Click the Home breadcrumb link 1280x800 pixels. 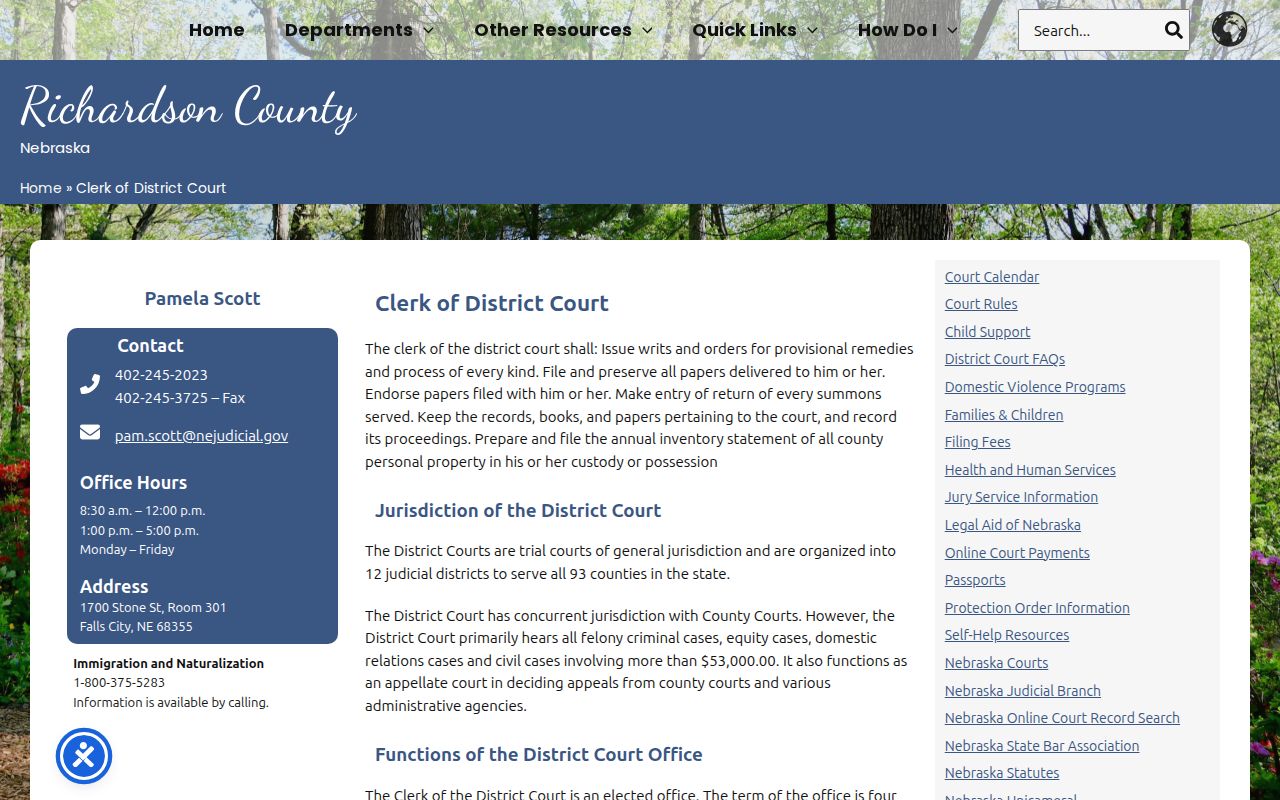coord(41,188)
